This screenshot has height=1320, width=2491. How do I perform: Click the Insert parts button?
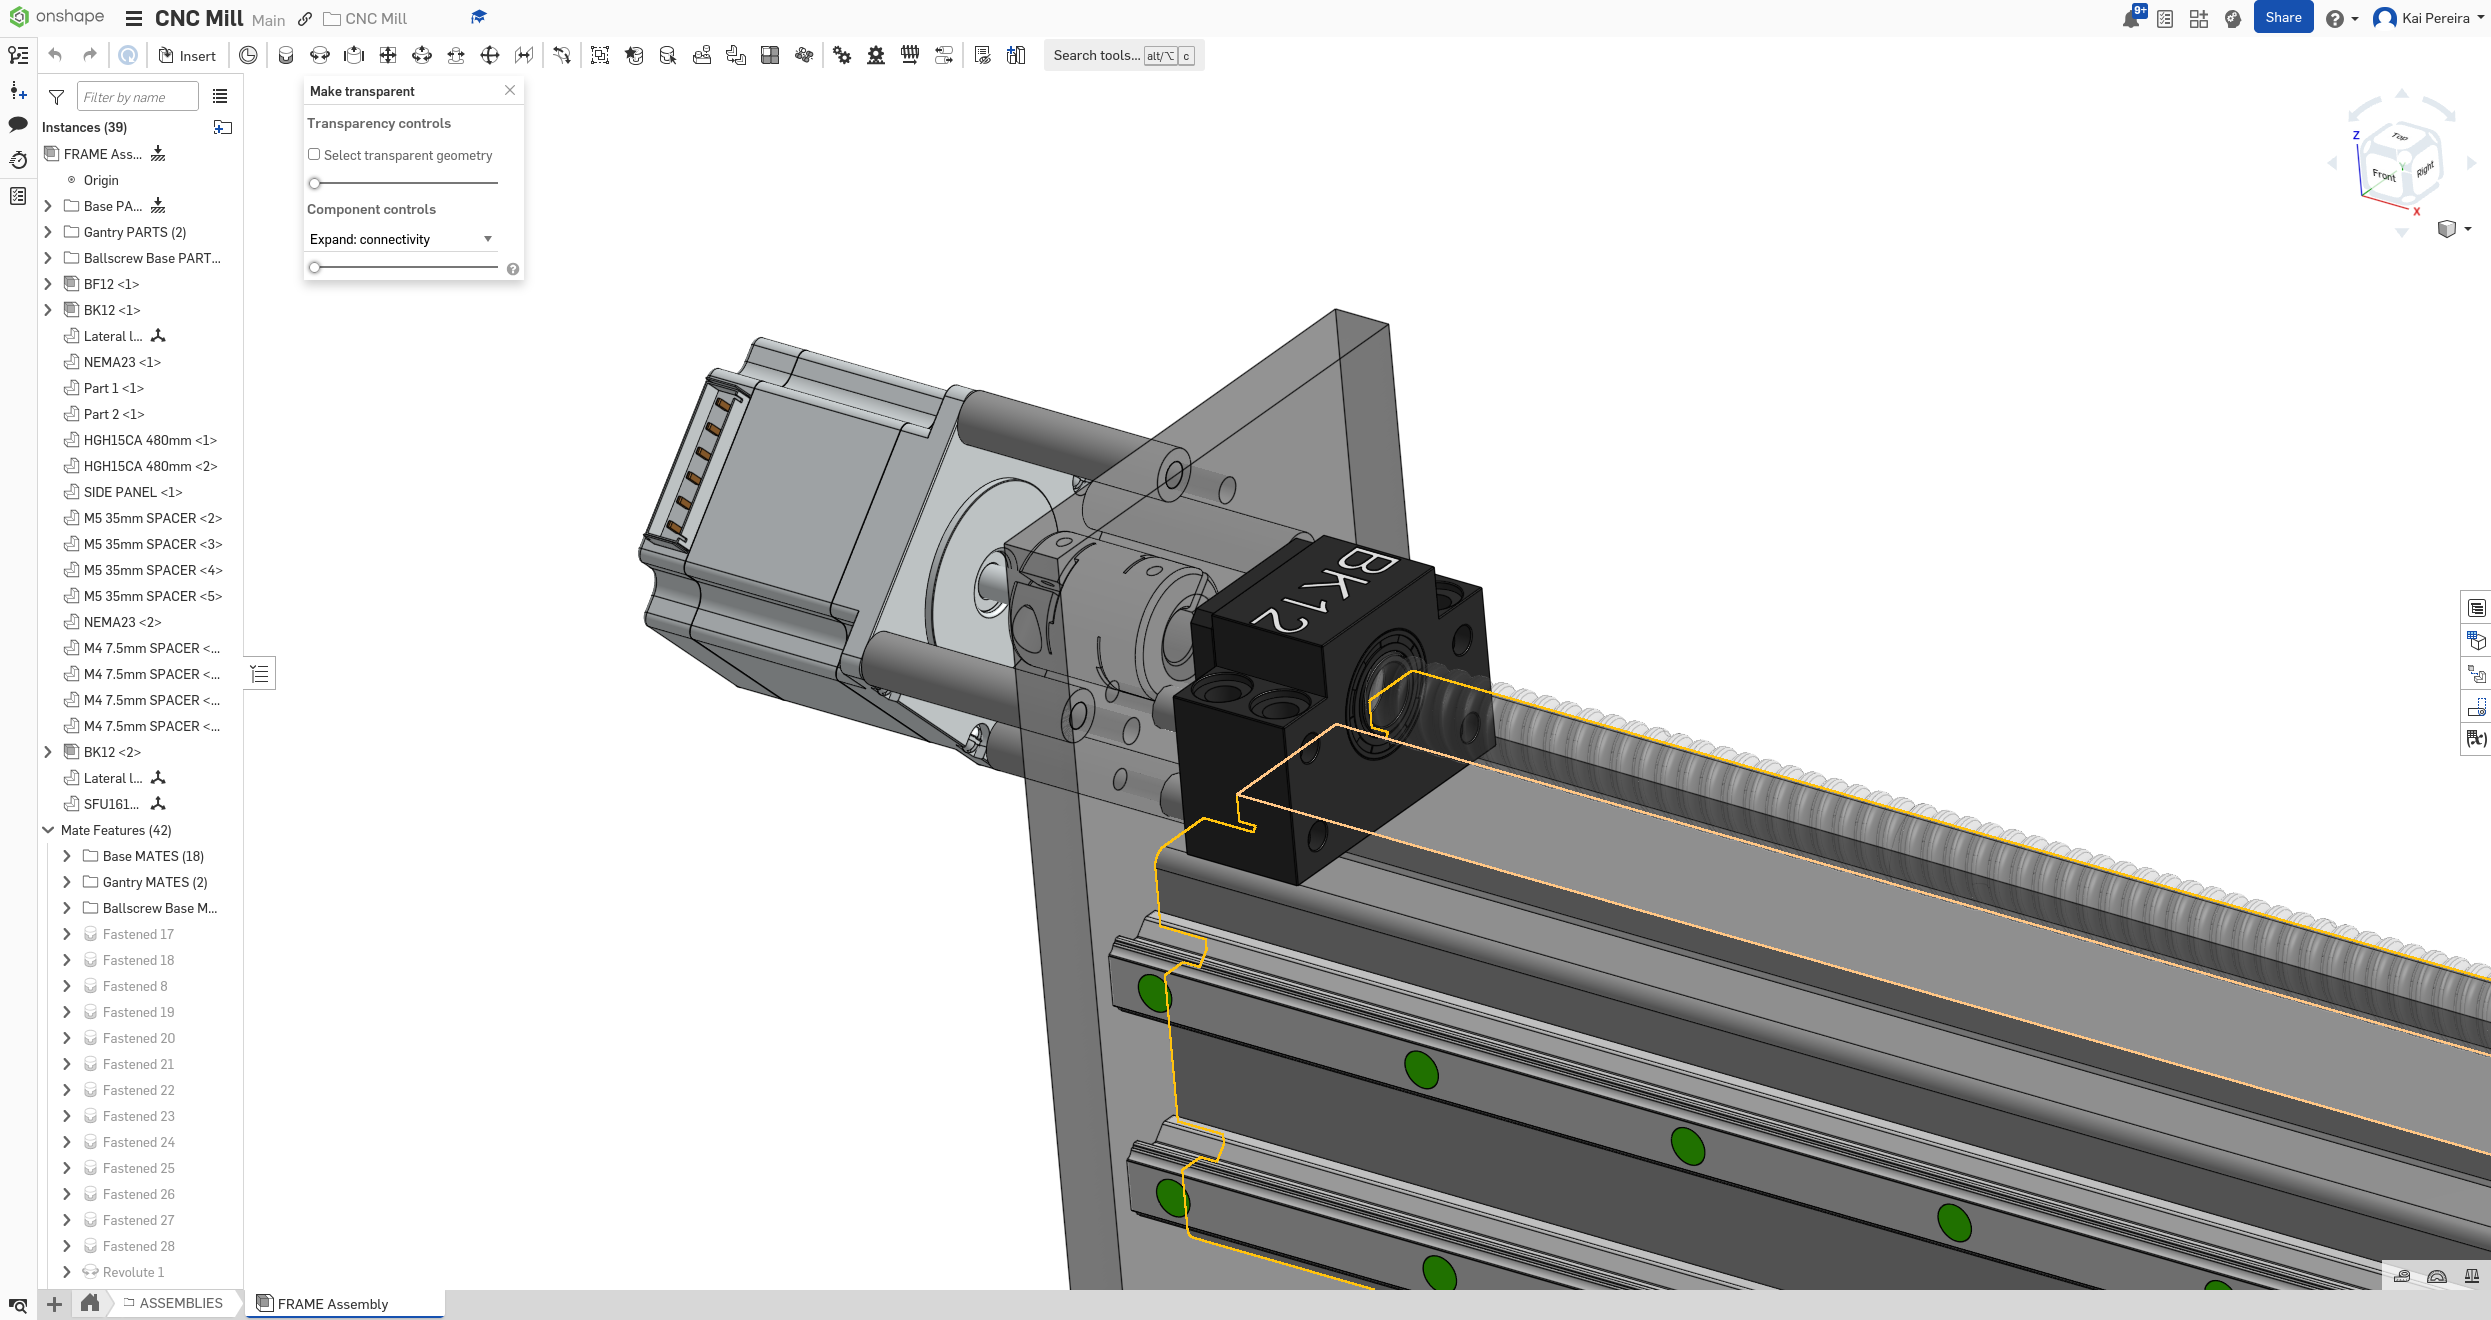point(187,56)
